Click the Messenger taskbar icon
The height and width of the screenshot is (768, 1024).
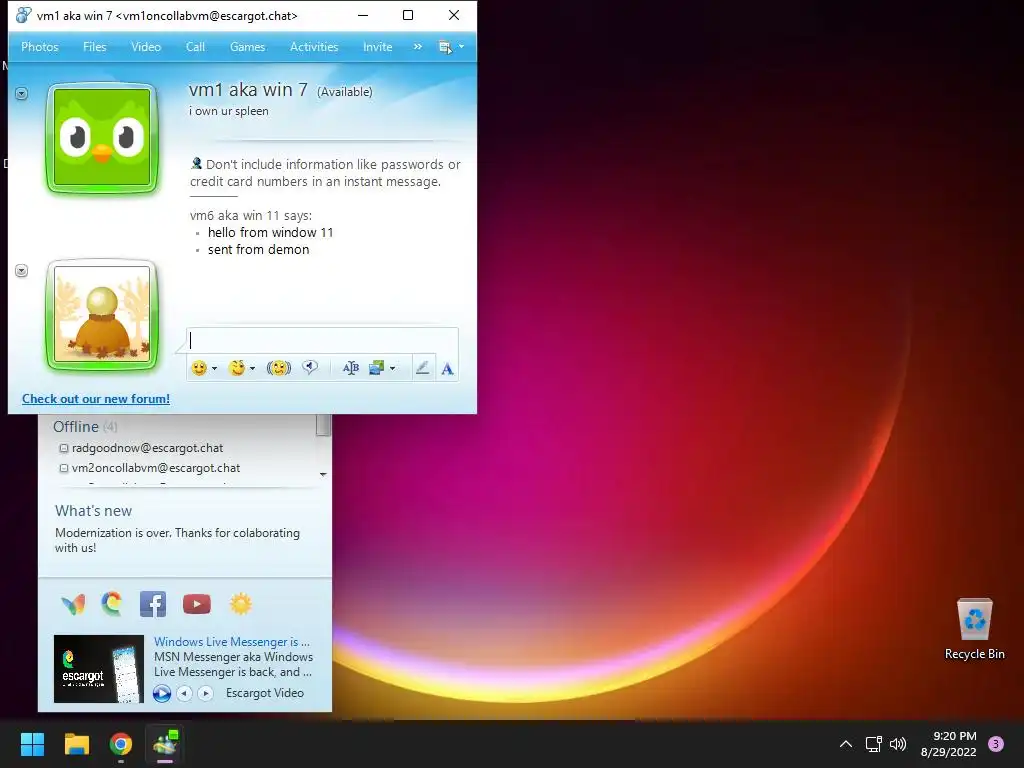pos(165,744)
